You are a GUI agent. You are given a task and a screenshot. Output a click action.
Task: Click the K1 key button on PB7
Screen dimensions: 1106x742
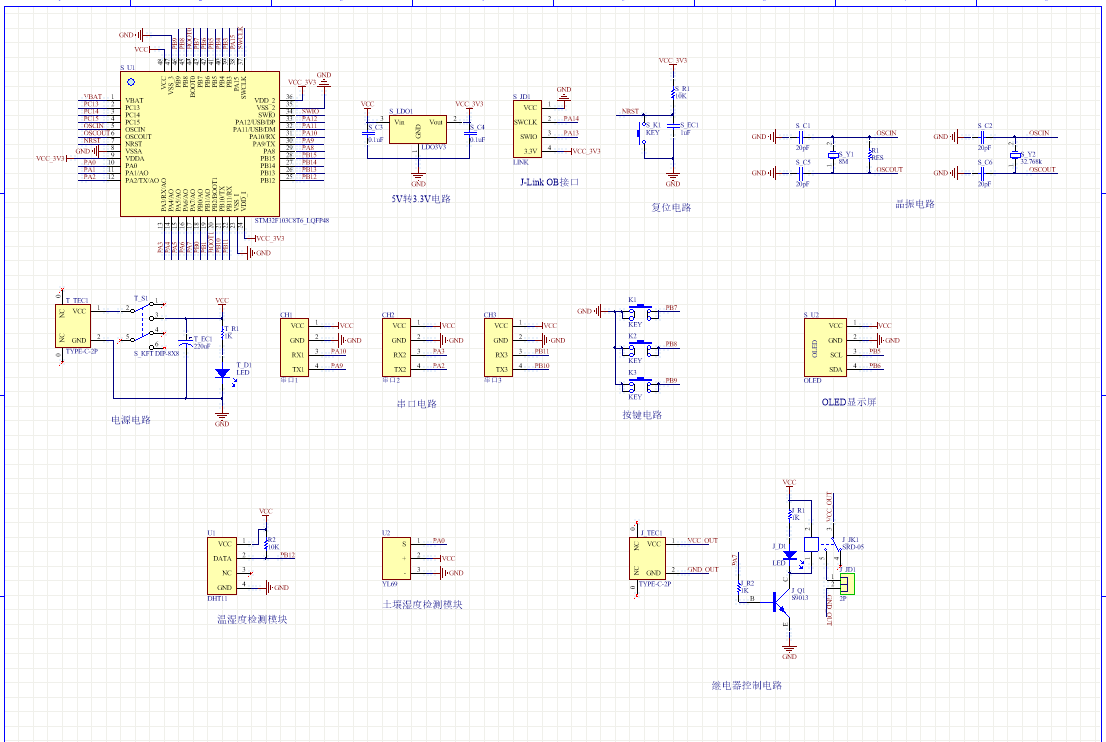(641, 312)
